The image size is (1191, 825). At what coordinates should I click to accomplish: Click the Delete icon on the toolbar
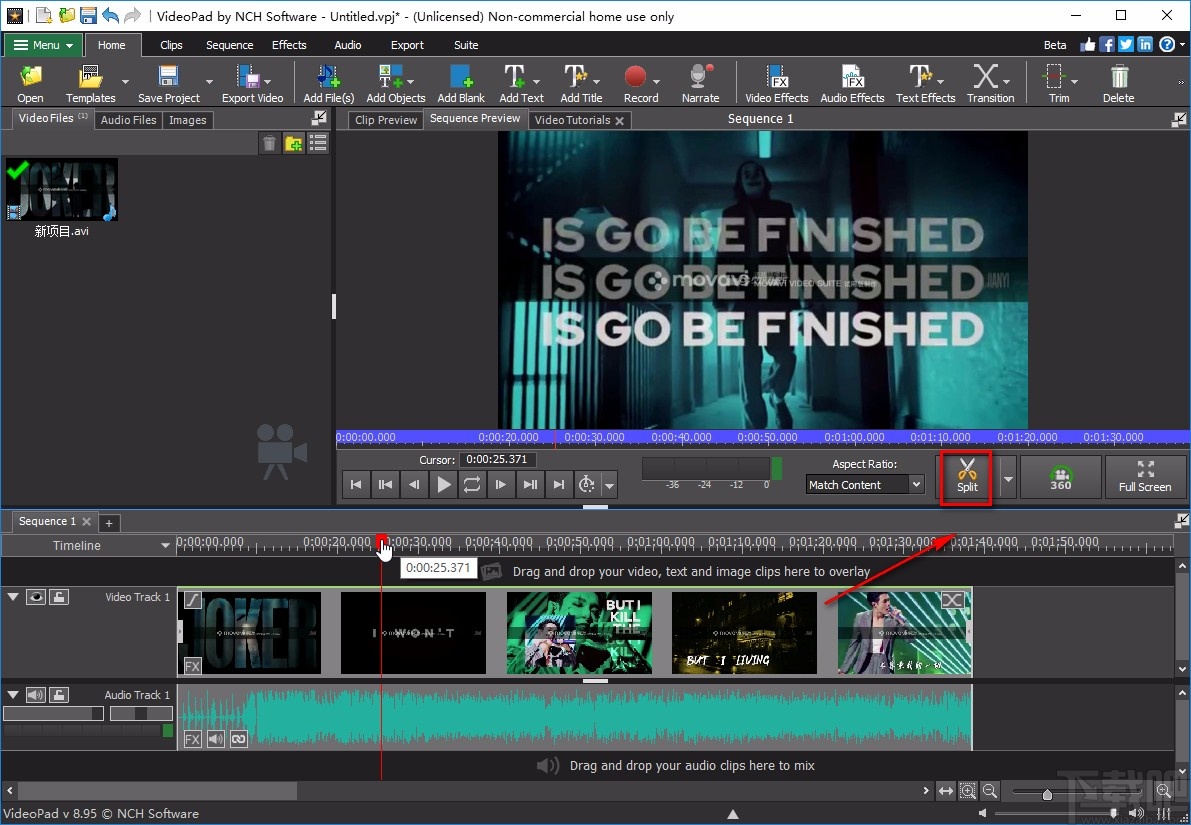(1118, 82)
